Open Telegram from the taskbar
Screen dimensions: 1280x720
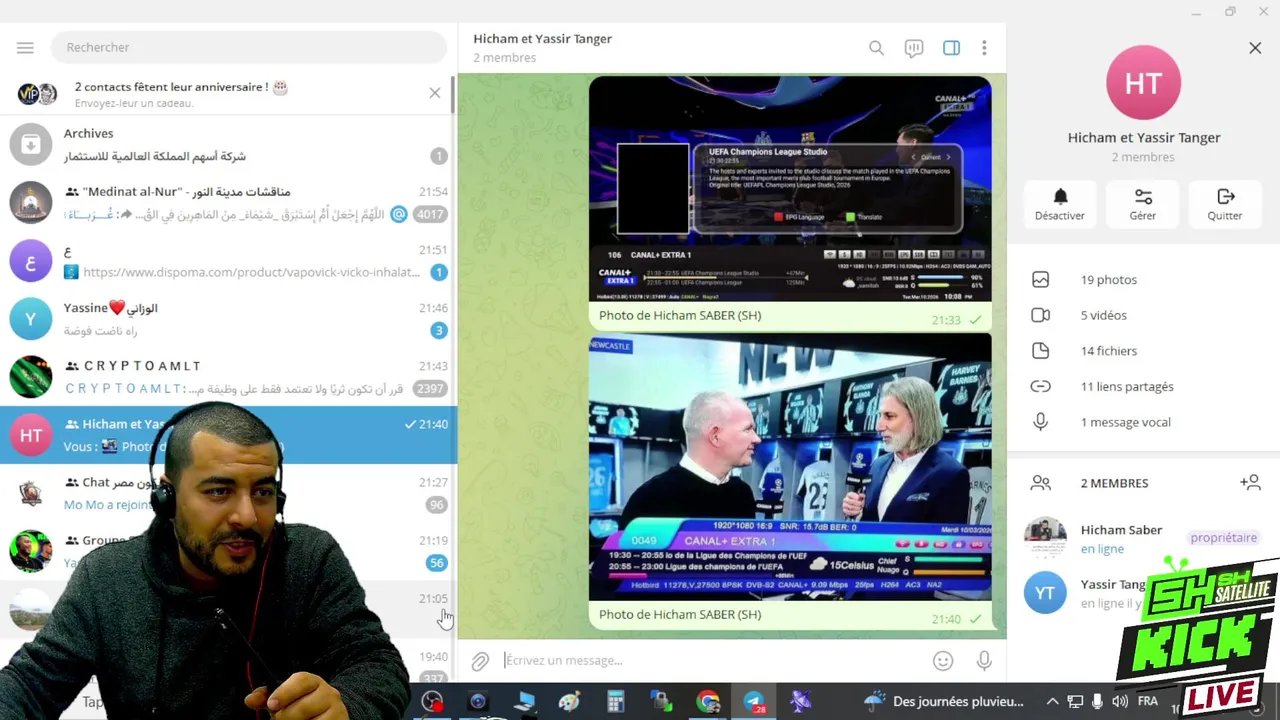click(x=754, y=702)
